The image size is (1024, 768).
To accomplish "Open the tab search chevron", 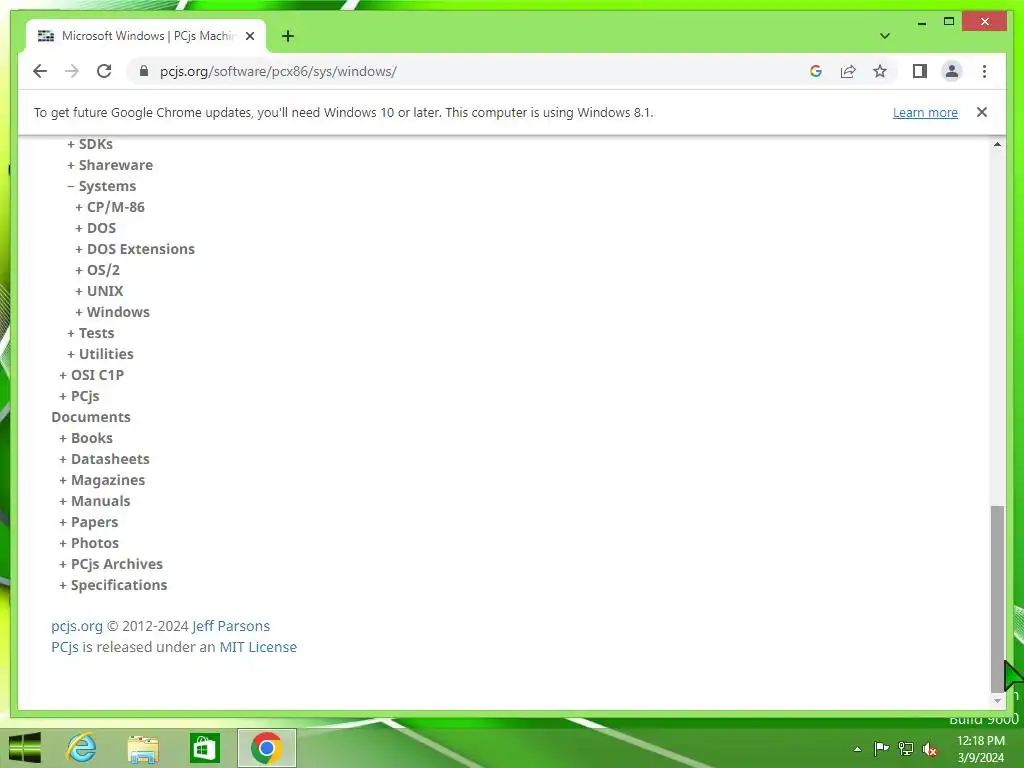I will (x=884, y=36).
